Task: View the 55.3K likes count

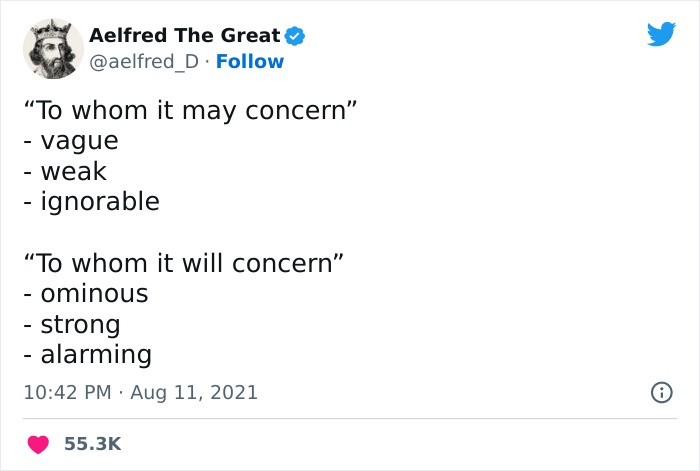Action: tap(92, 444)
